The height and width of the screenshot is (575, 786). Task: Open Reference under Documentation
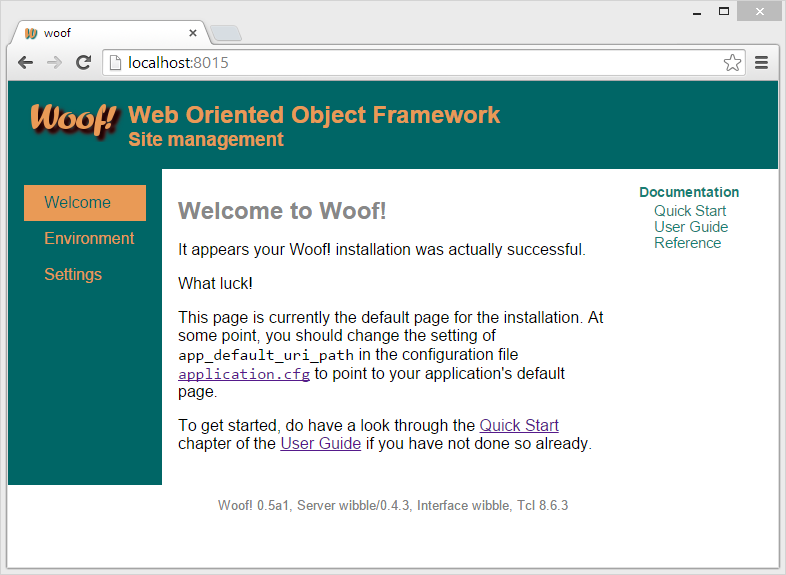click(687, 243)
